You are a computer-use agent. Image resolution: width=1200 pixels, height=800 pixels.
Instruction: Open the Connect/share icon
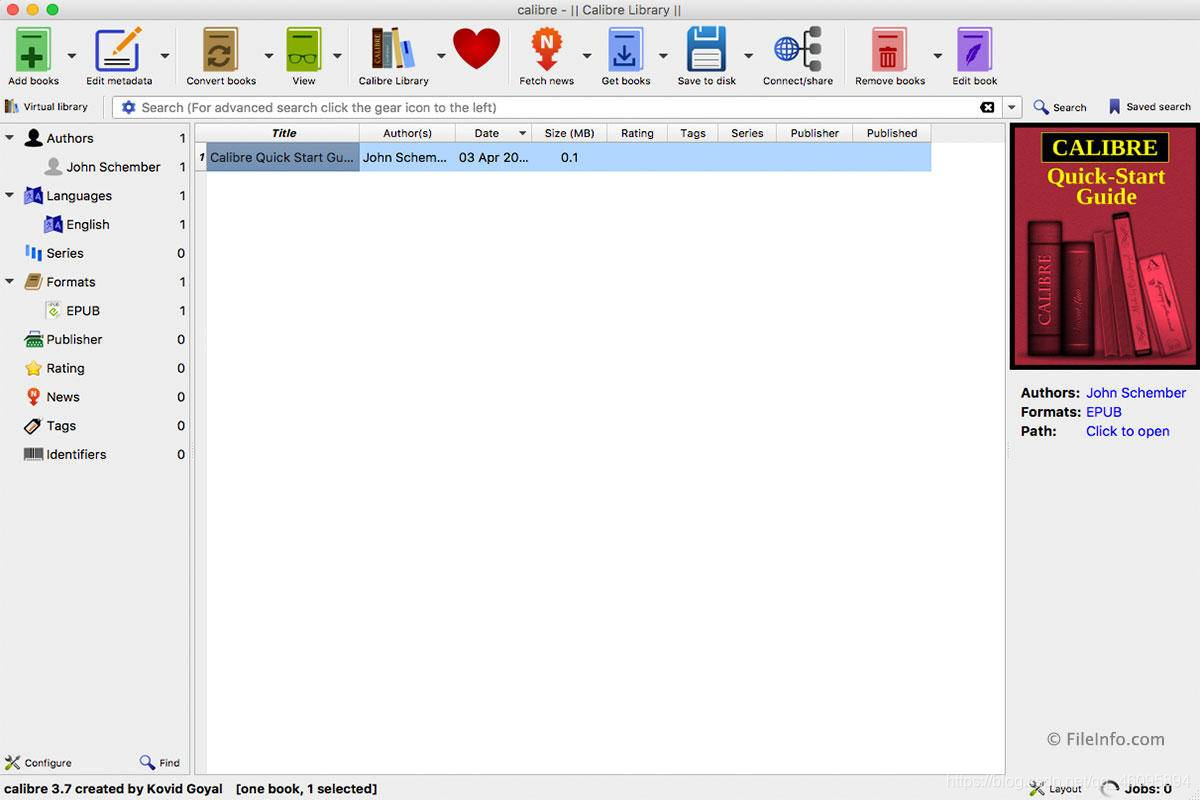798,50
